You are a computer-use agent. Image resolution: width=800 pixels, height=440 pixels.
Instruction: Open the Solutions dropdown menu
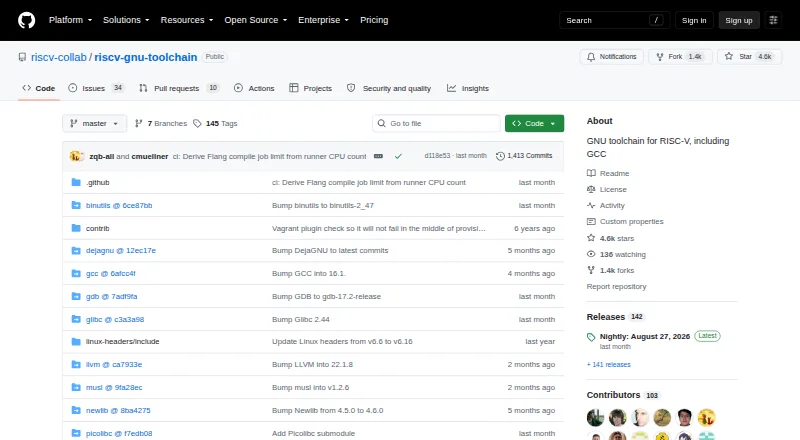(126, 20)
